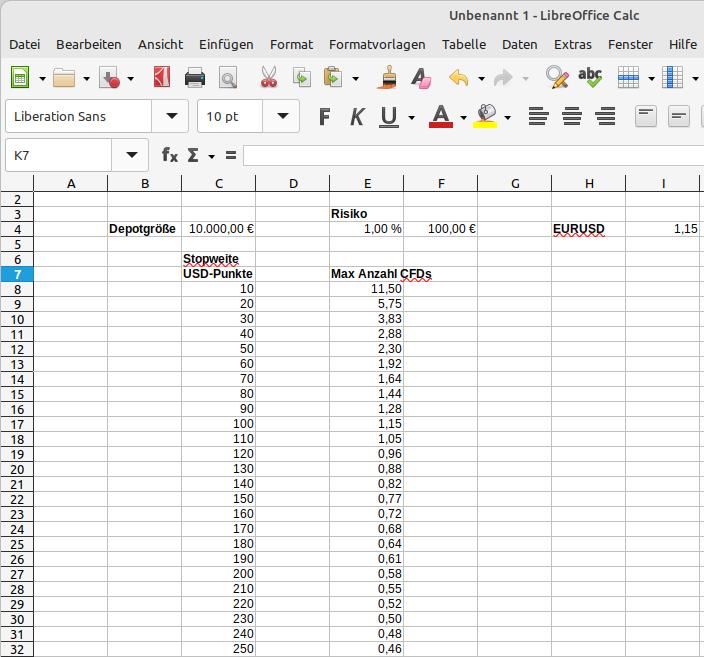This screenshot has width=704, height=657.
Task: Expand the 10 pt font size dropdown
Action: [283, 116]
